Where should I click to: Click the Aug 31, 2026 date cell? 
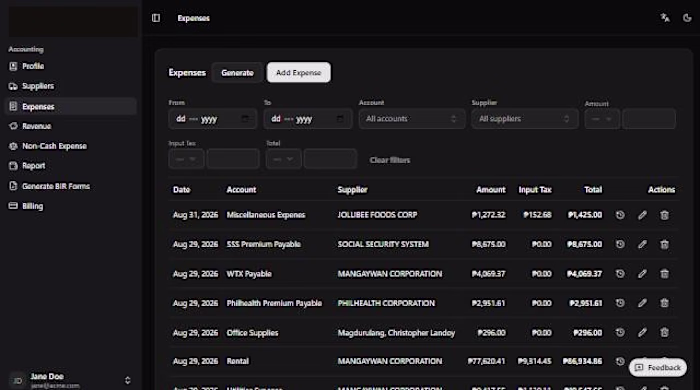(195, 215)
